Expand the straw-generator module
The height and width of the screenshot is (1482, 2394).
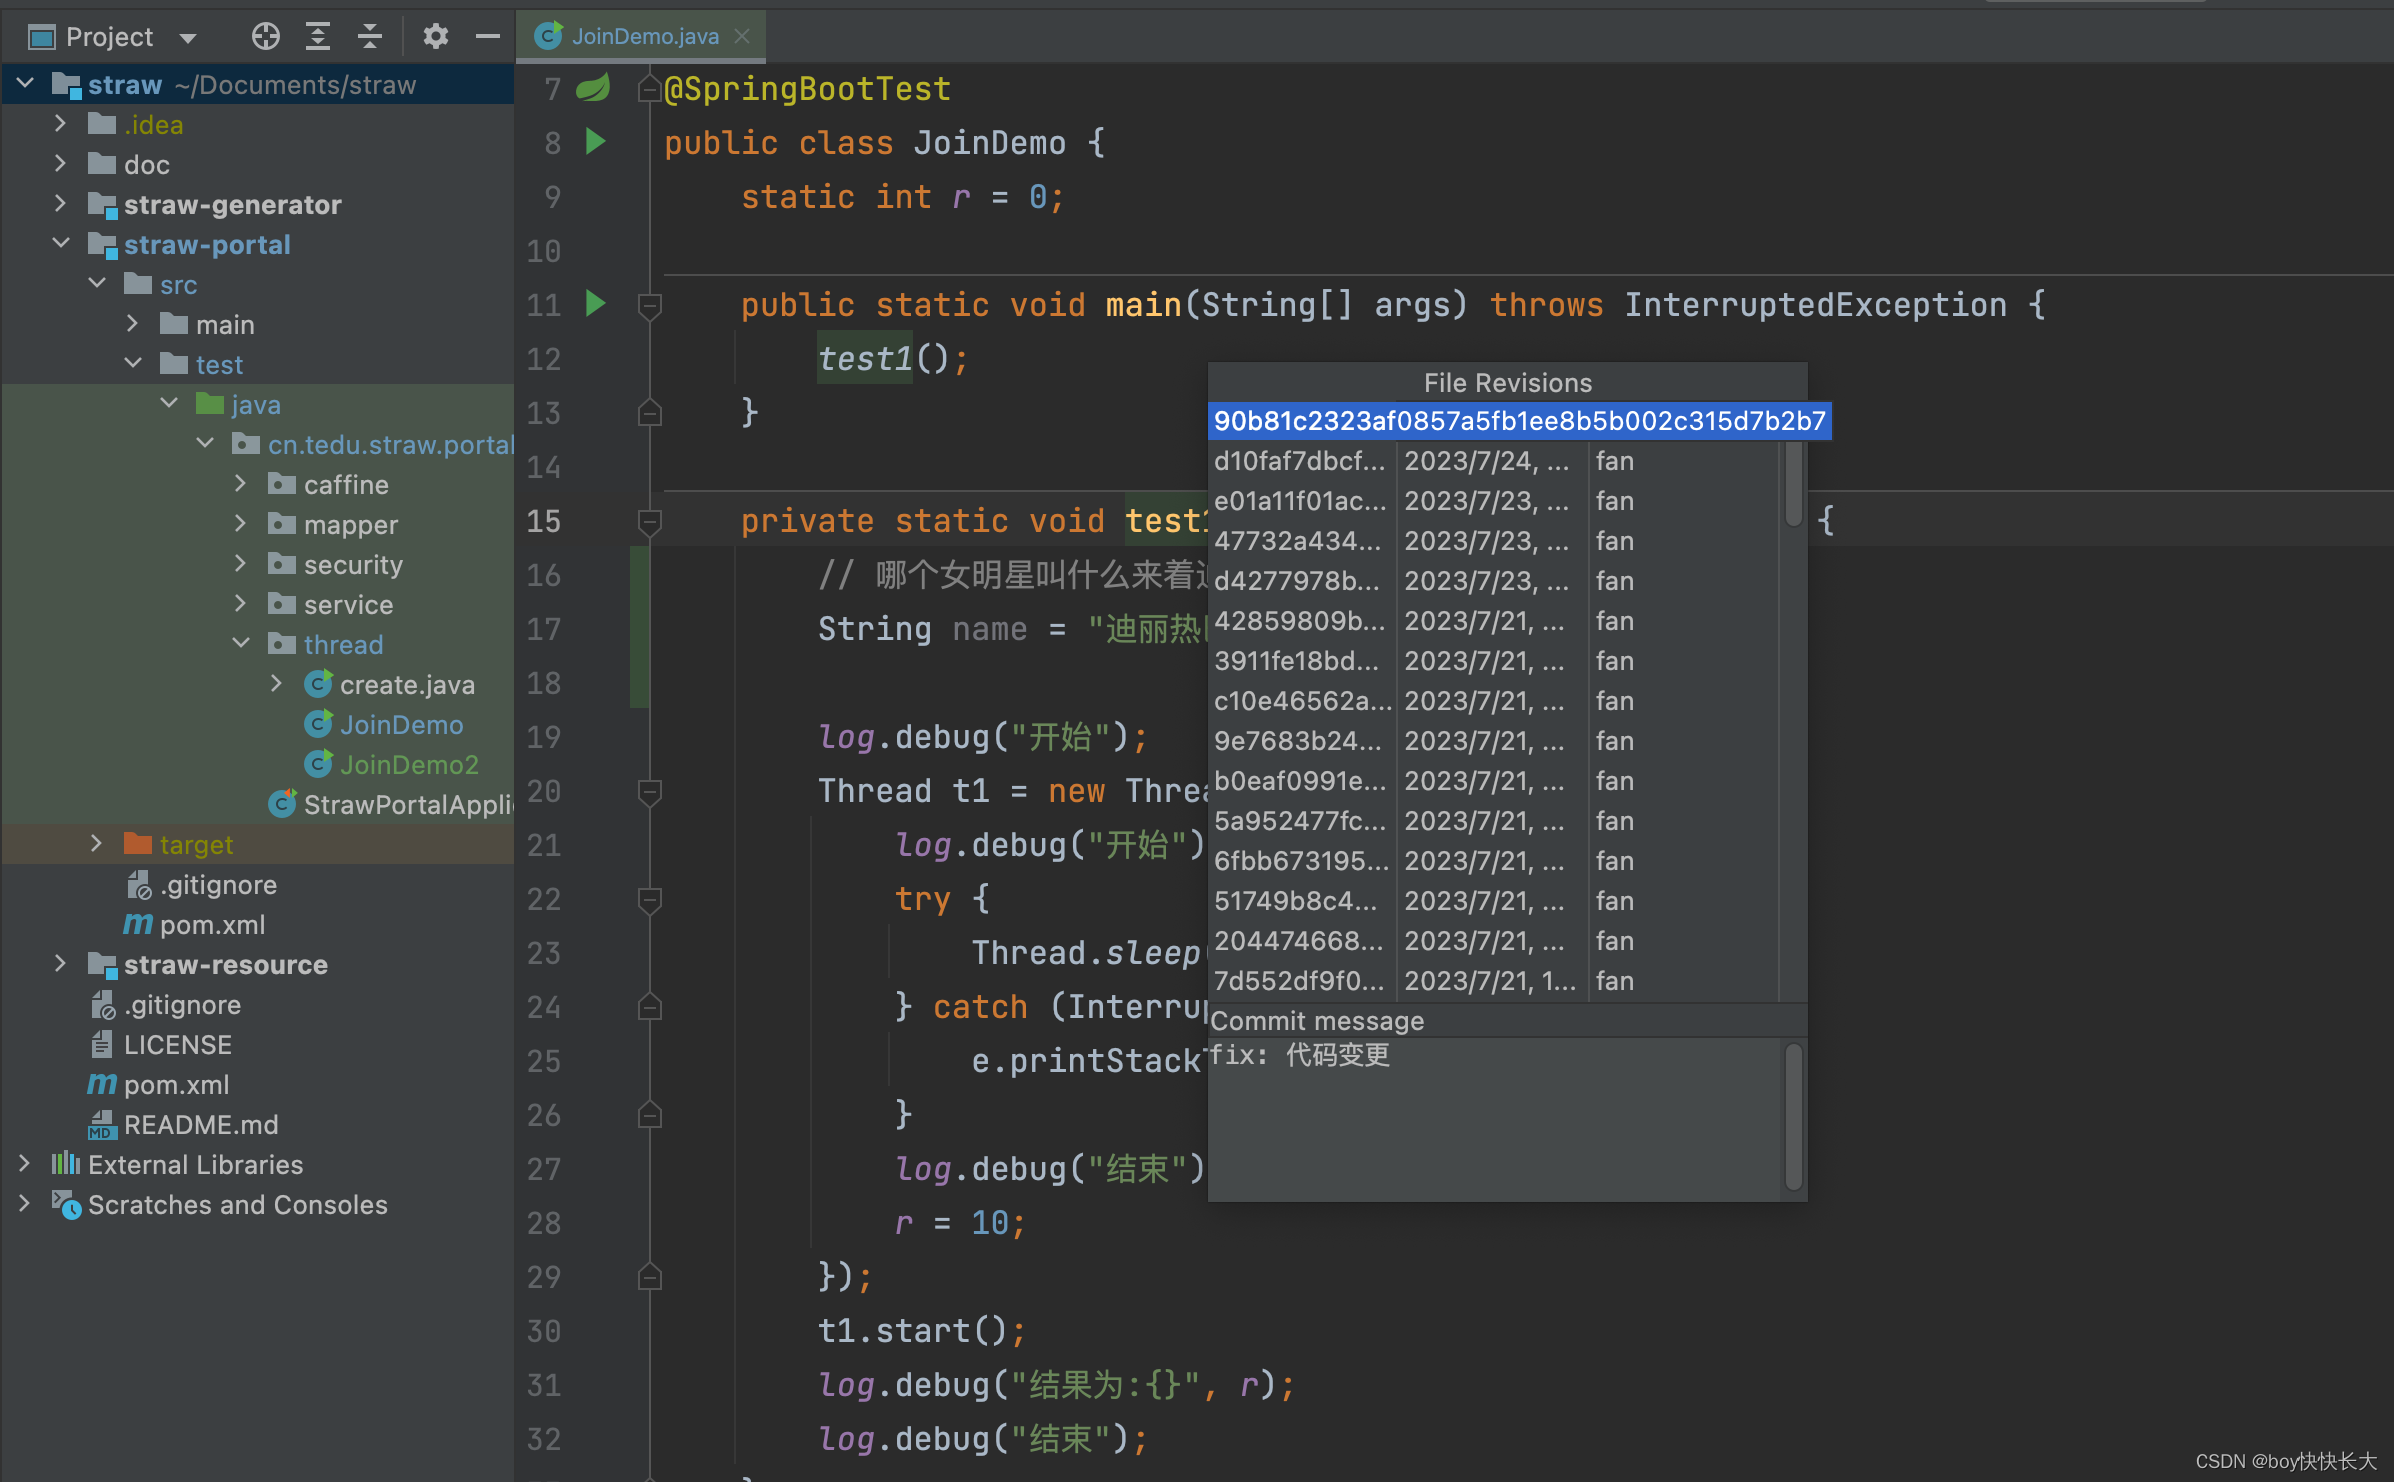point(61,204)
